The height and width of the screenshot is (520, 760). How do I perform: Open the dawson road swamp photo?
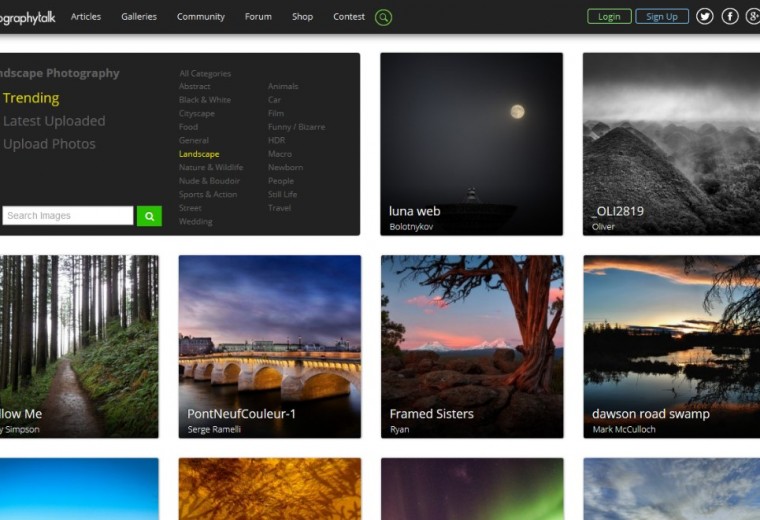(x=672, y=347)
